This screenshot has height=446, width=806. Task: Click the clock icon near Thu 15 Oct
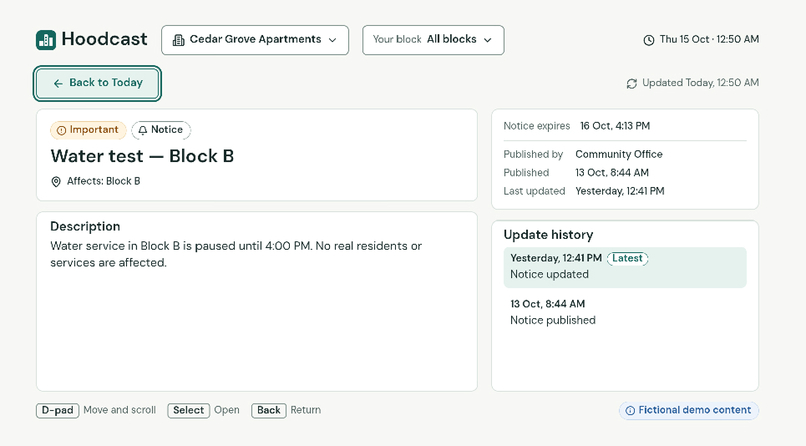pyautogui.click(x=649, y=40)
